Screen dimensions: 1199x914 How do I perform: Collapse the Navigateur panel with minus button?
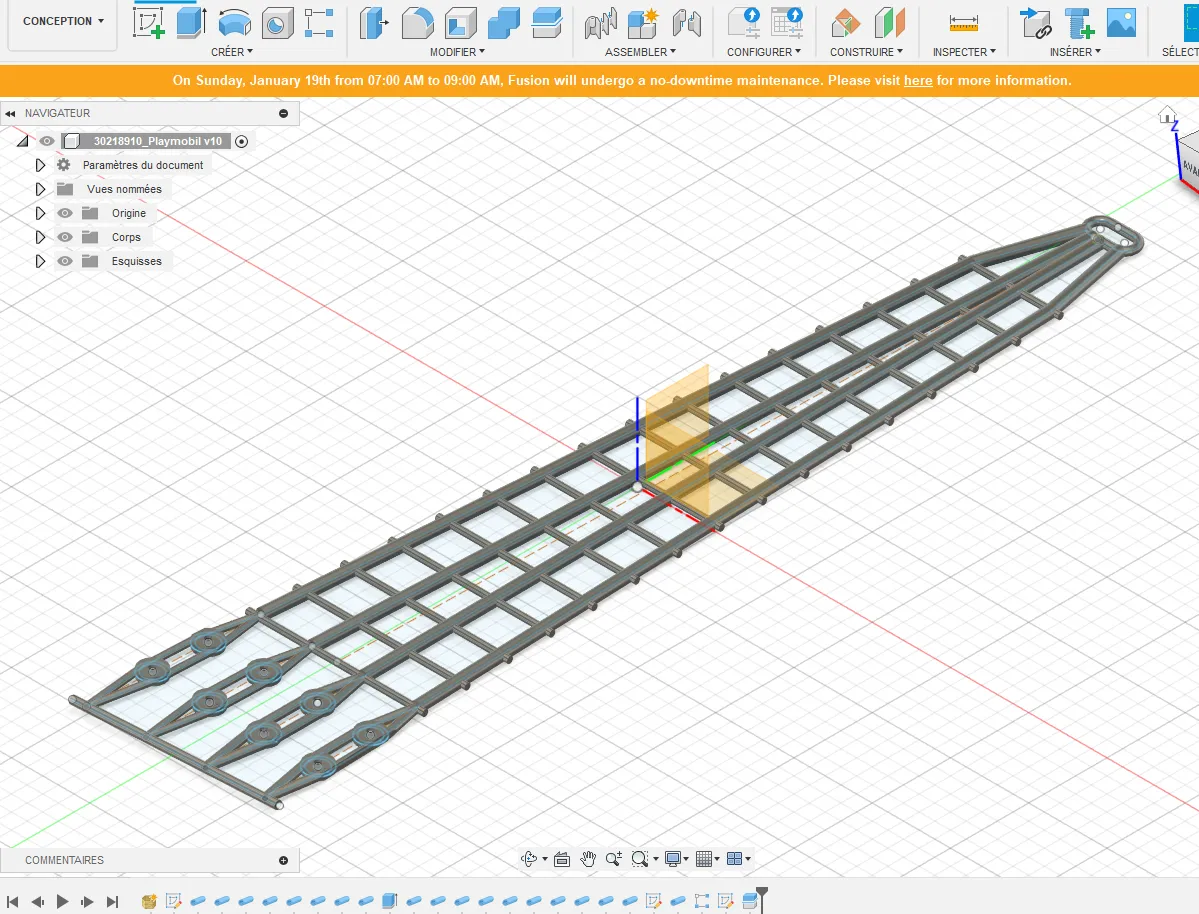(x=284, y=113)
